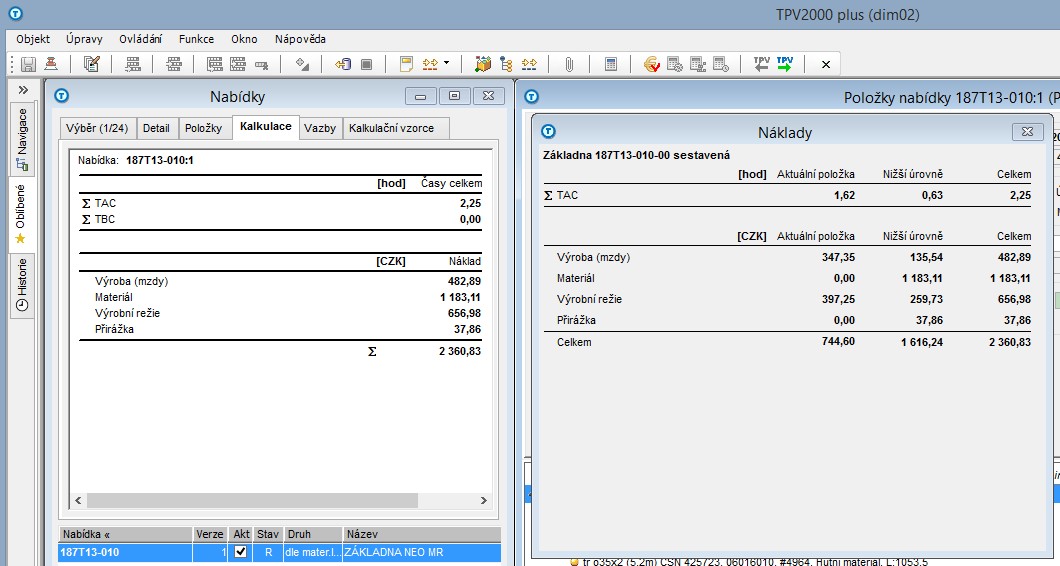Switch to the Položky tab
Viewport: 1060px width, 566px height.
coord(203,128)
